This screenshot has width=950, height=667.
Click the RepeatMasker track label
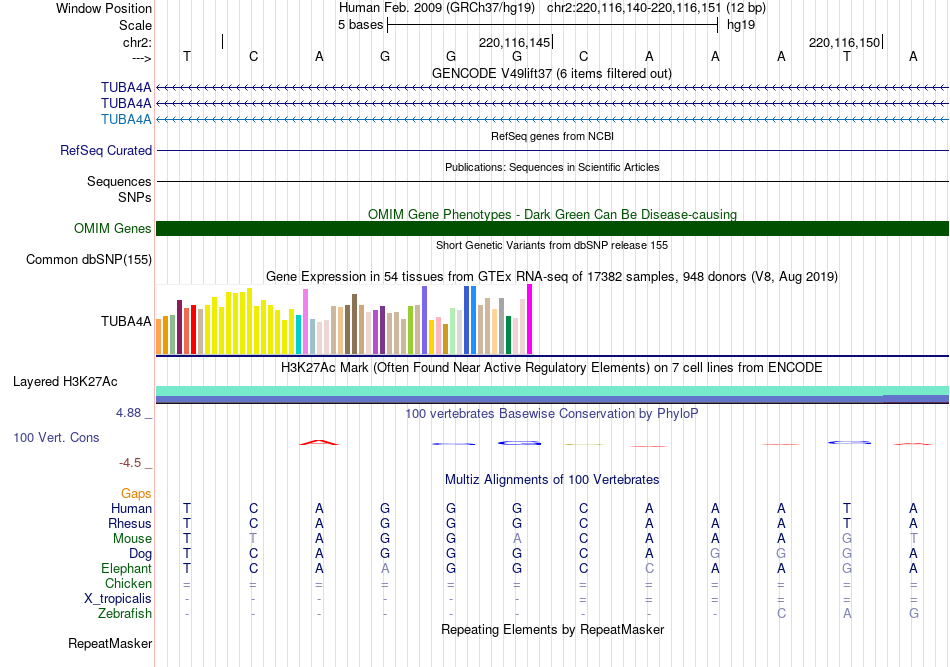(x=110, y=643)
